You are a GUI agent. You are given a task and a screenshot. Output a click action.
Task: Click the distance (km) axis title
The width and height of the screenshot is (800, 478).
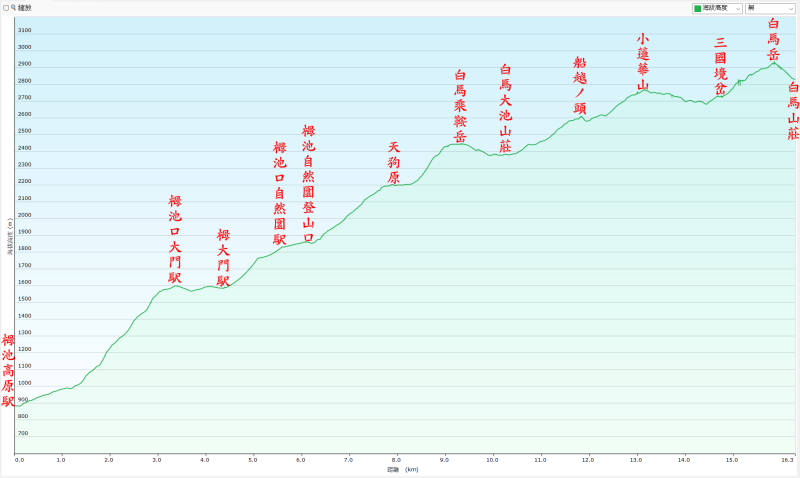[x=403, y=469]
